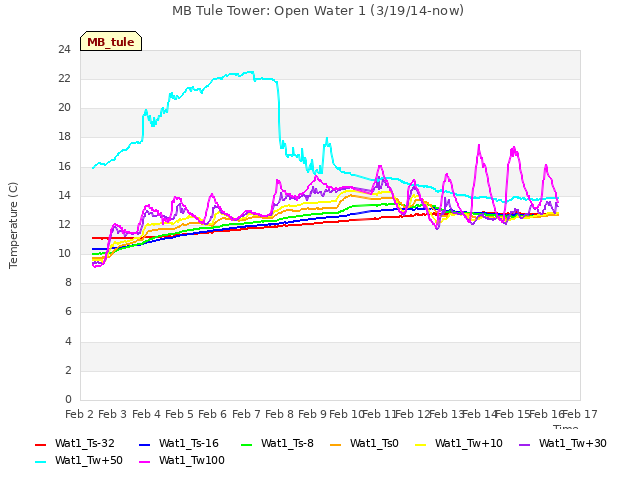The image size is (640, 480).
Task: Click the cyan line peak near Feb 7
Action: click(249, 72)
